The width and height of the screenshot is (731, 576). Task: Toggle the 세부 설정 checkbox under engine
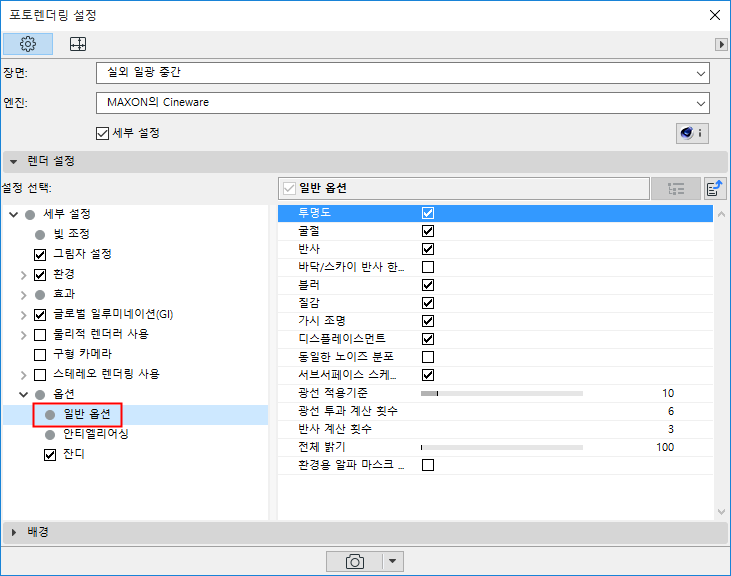[102, 134]
